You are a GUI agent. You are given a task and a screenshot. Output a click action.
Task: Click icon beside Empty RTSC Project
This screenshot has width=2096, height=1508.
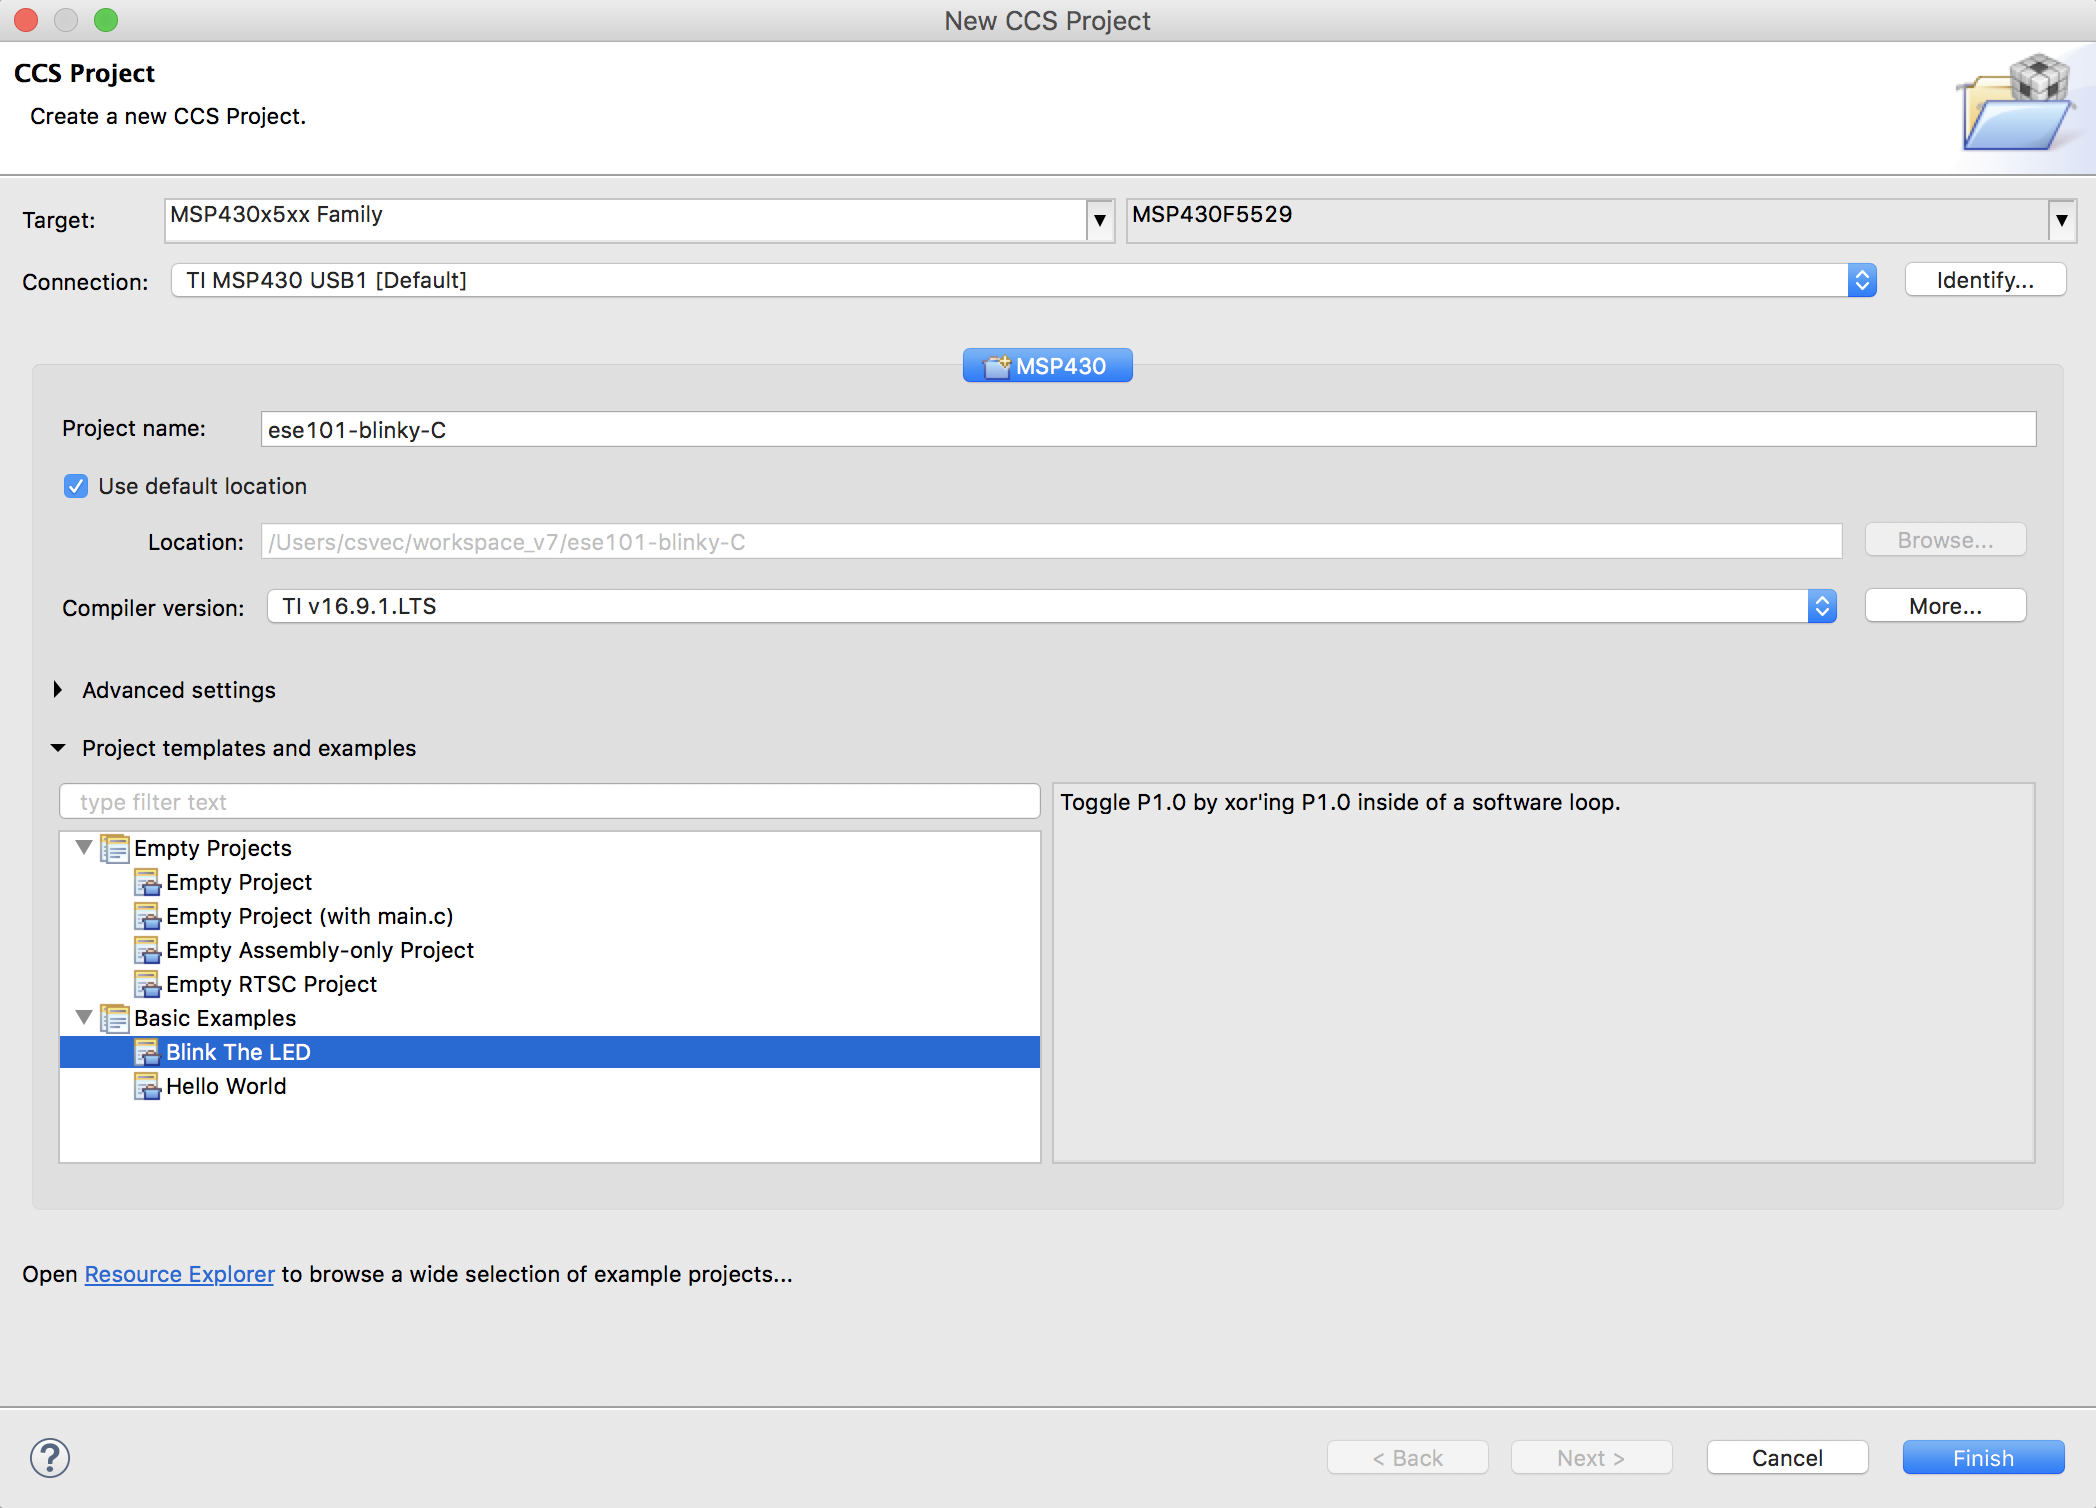(148, 985)
